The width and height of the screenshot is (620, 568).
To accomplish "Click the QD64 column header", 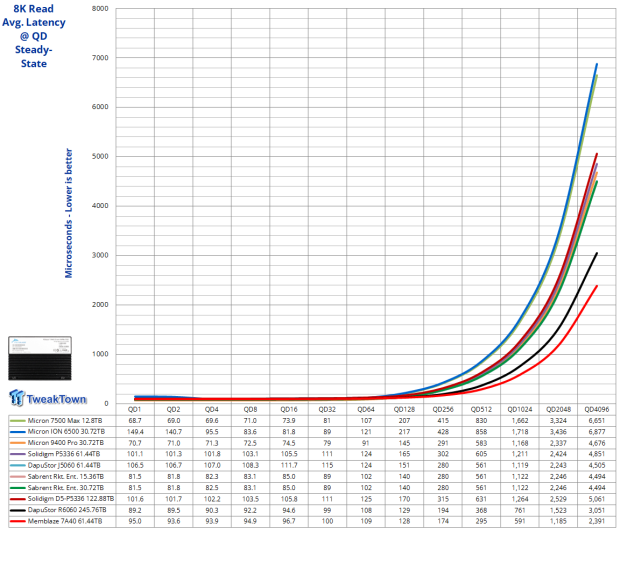I will 366,409.
